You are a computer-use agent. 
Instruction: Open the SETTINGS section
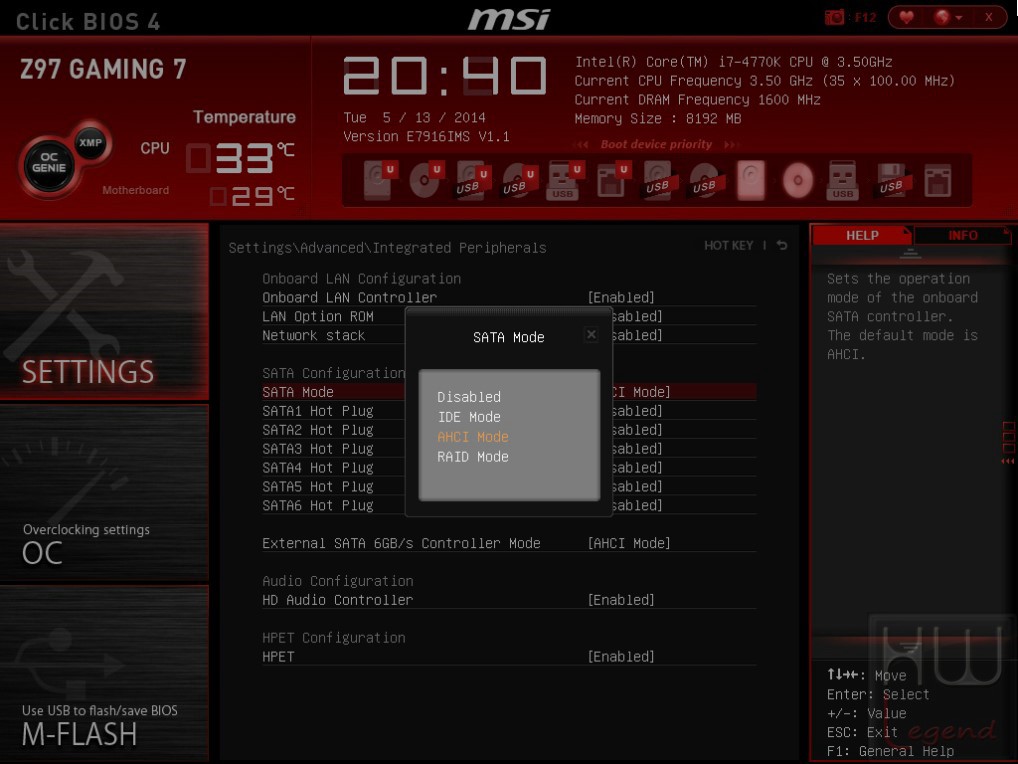click(105, 312)
